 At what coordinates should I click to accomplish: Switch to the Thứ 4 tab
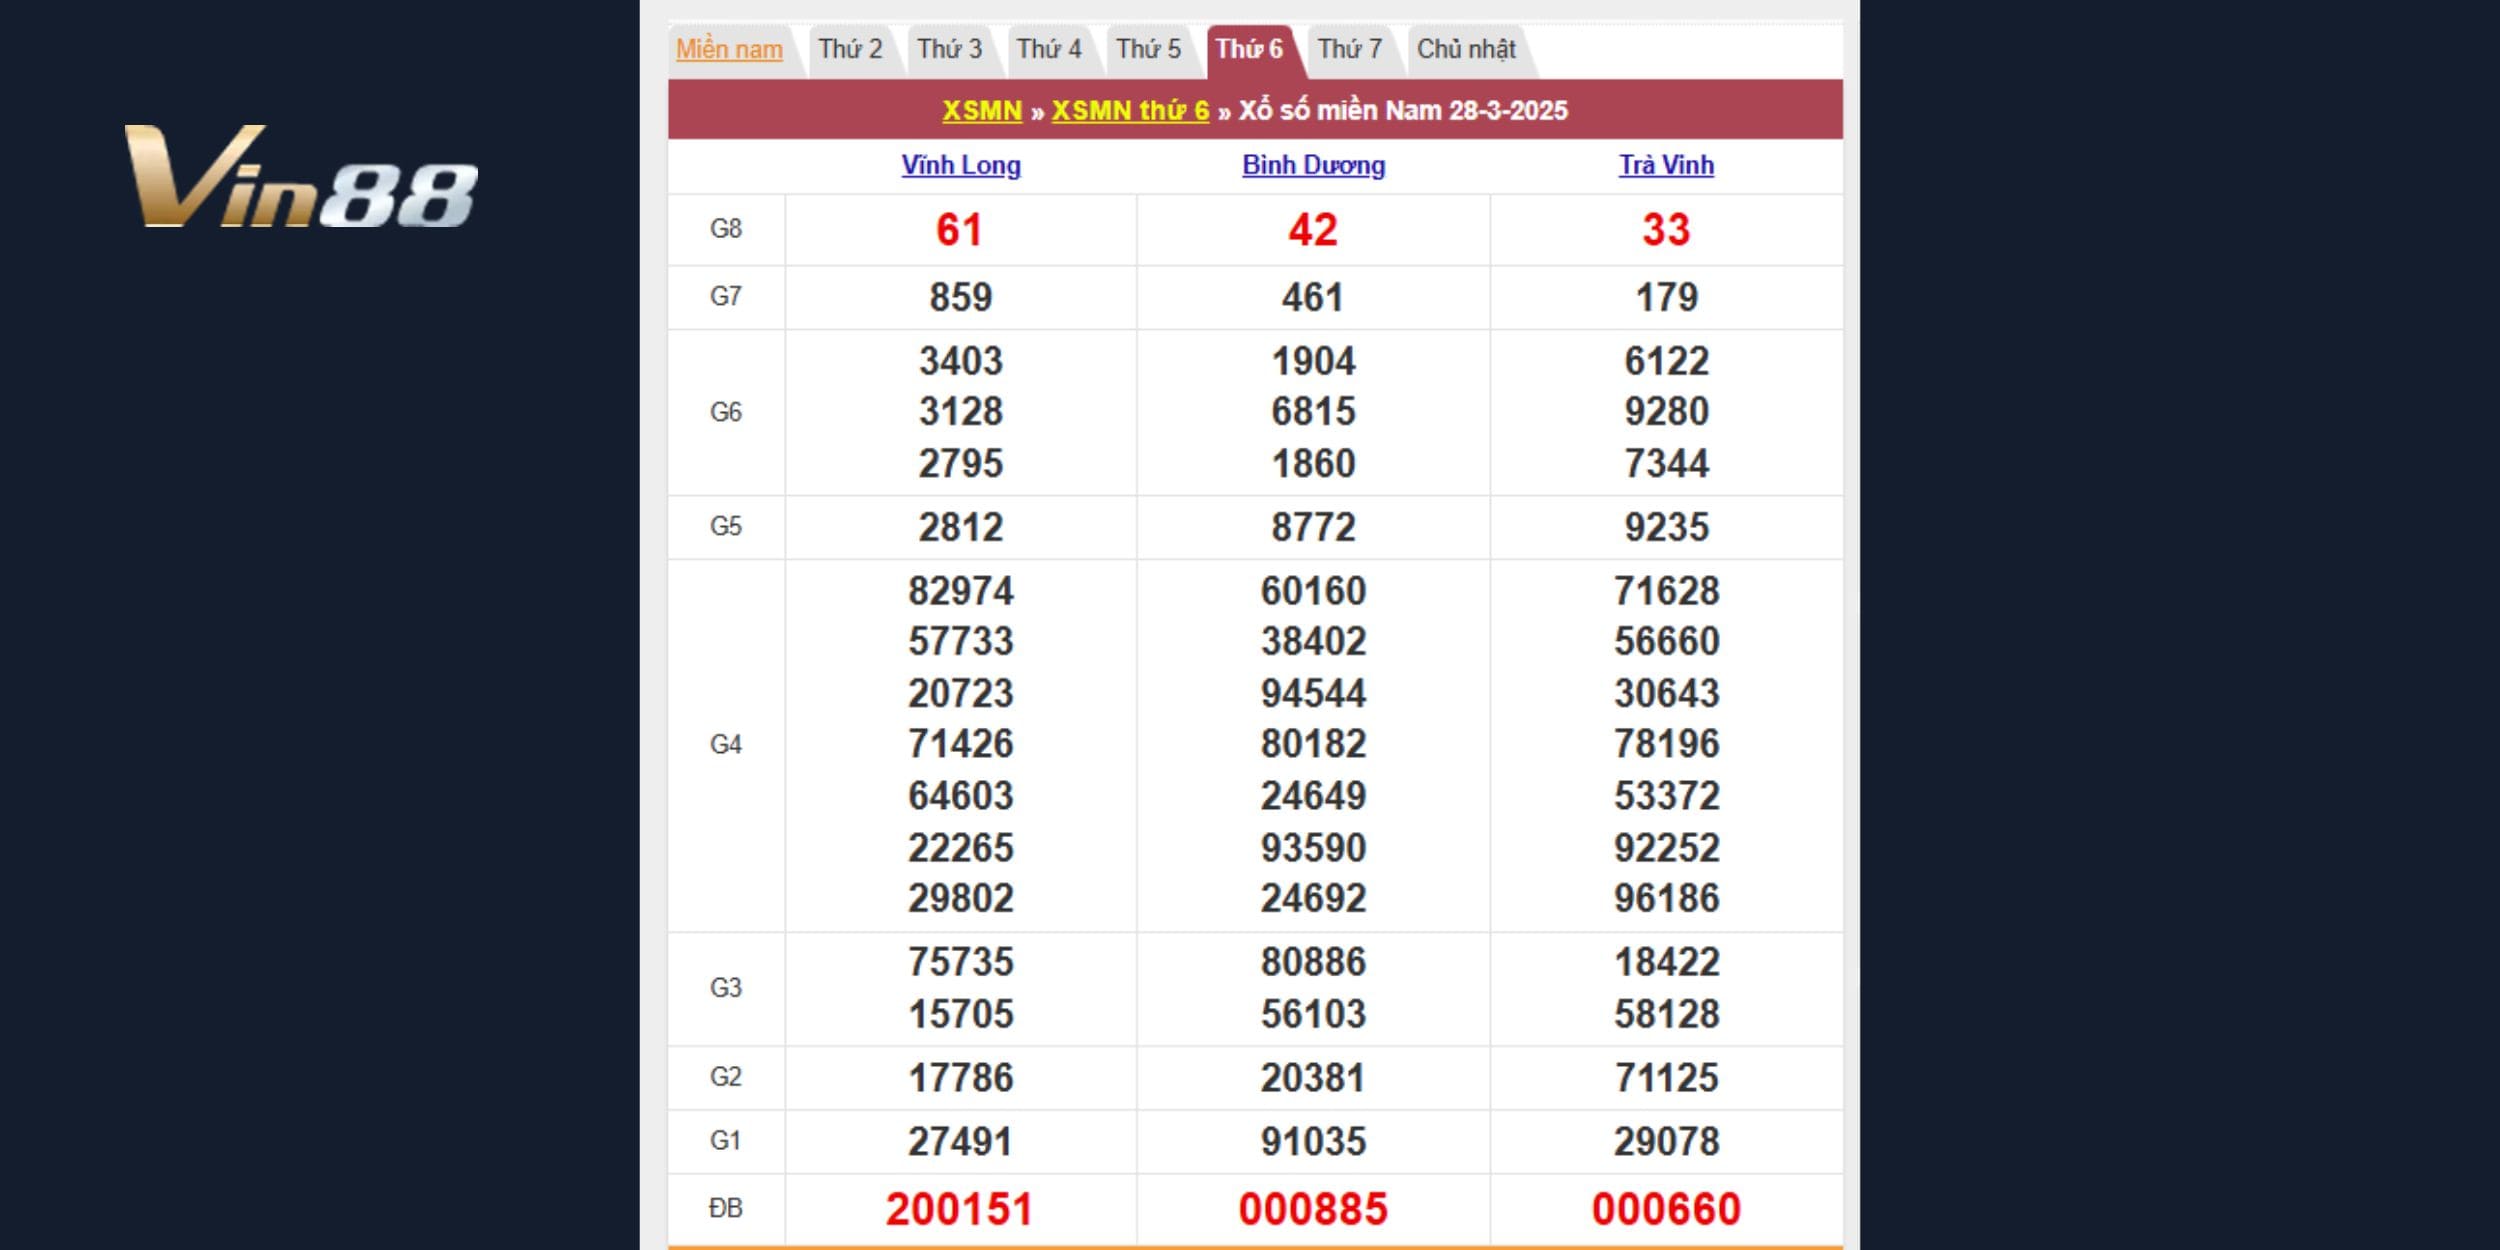pyautogui.click(x=1049, y=49)
